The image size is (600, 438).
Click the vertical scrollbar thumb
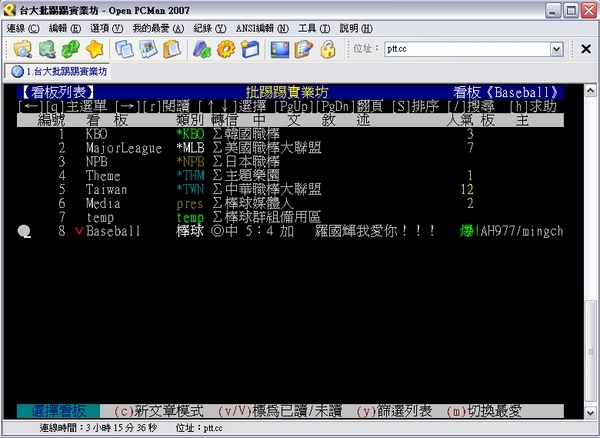coord(590,352)
